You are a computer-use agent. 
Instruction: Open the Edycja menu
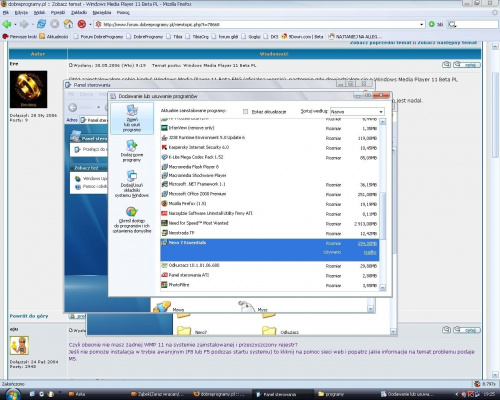tap(21, 13)
